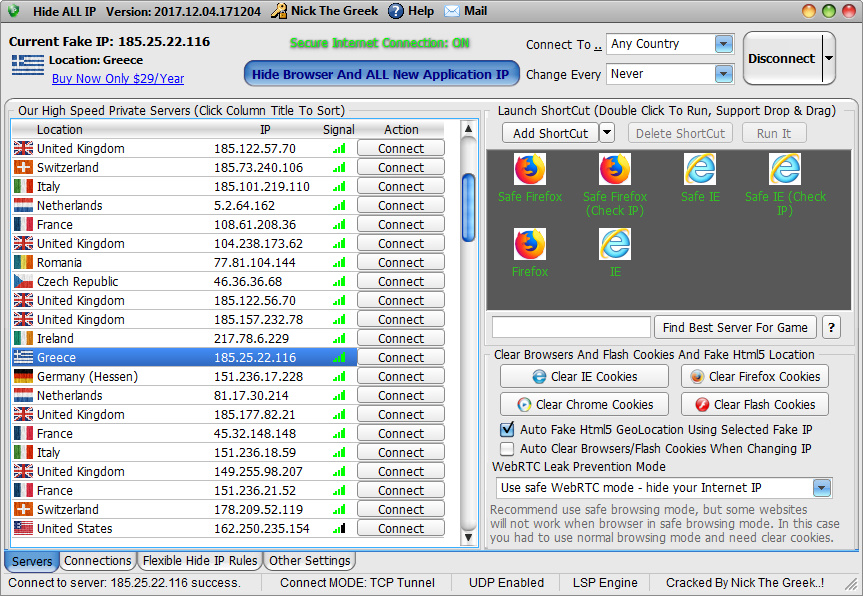Connect to Ireland server 217.78.6.229
This screenshot has width=863, height=596.
[x=401, y=338]
